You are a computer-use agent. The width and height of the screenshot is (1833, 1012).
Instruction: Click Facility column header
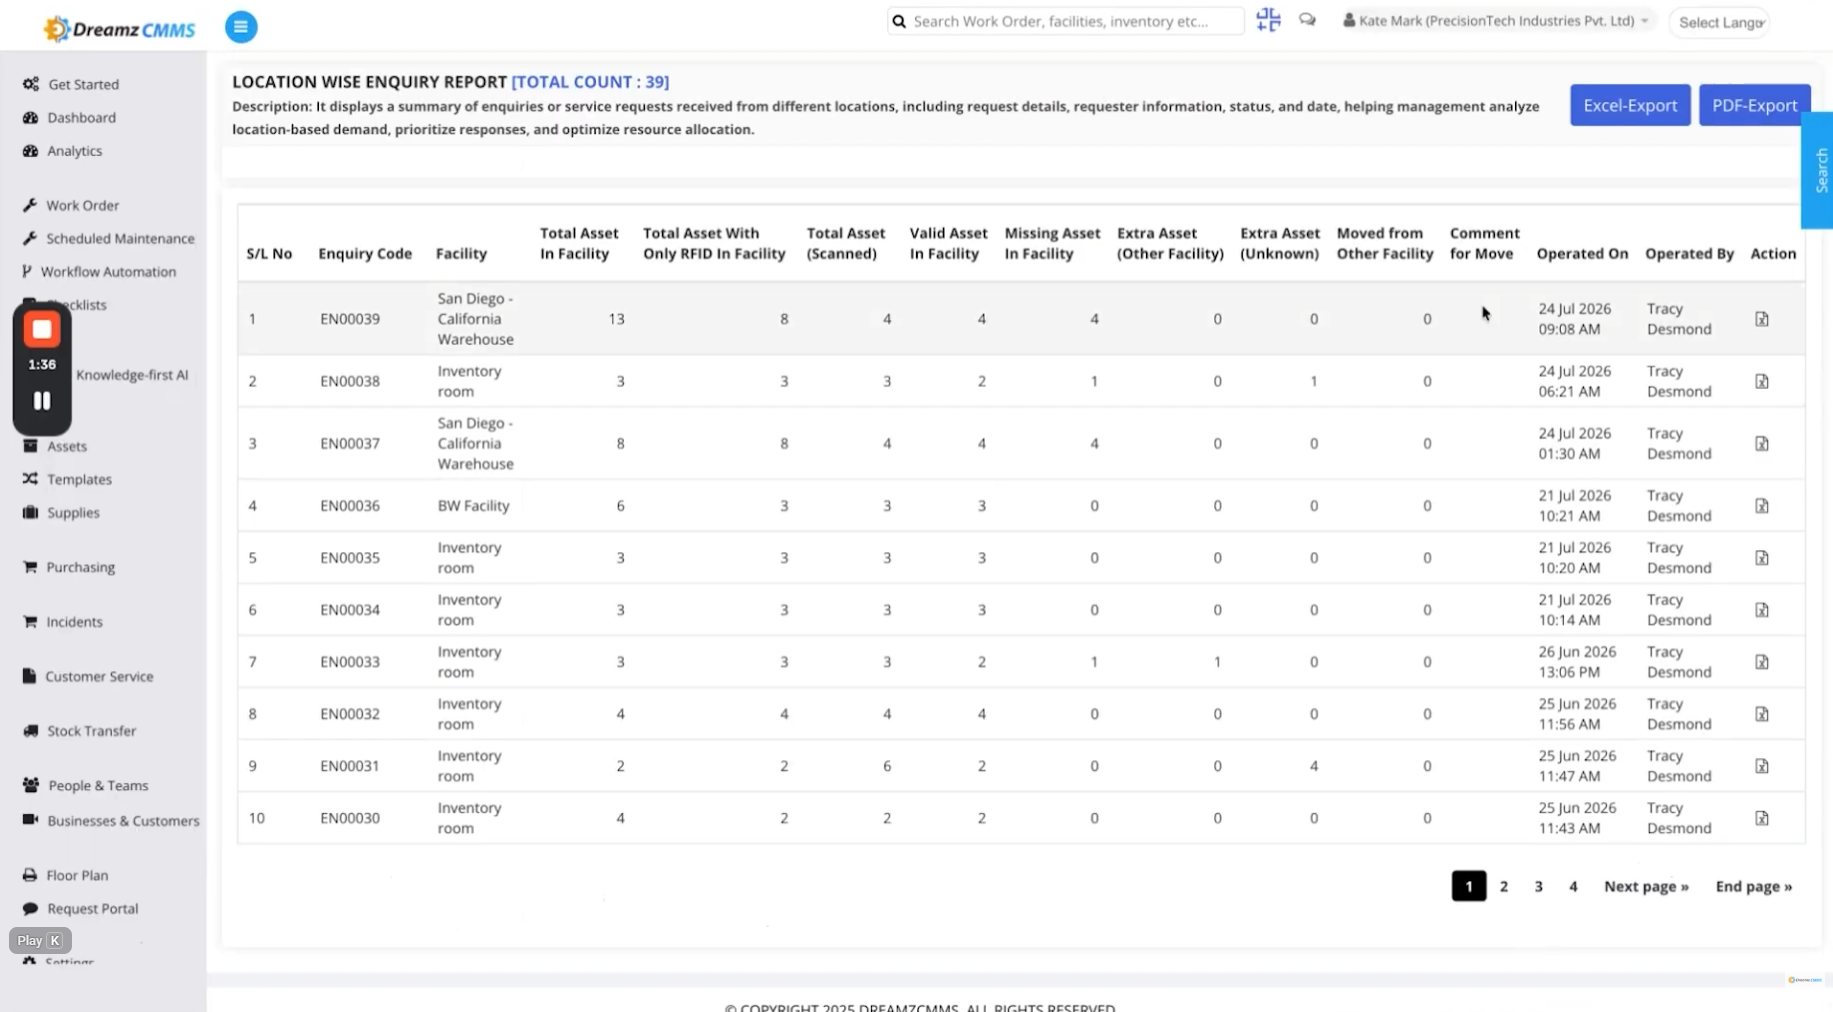[461, 254]
